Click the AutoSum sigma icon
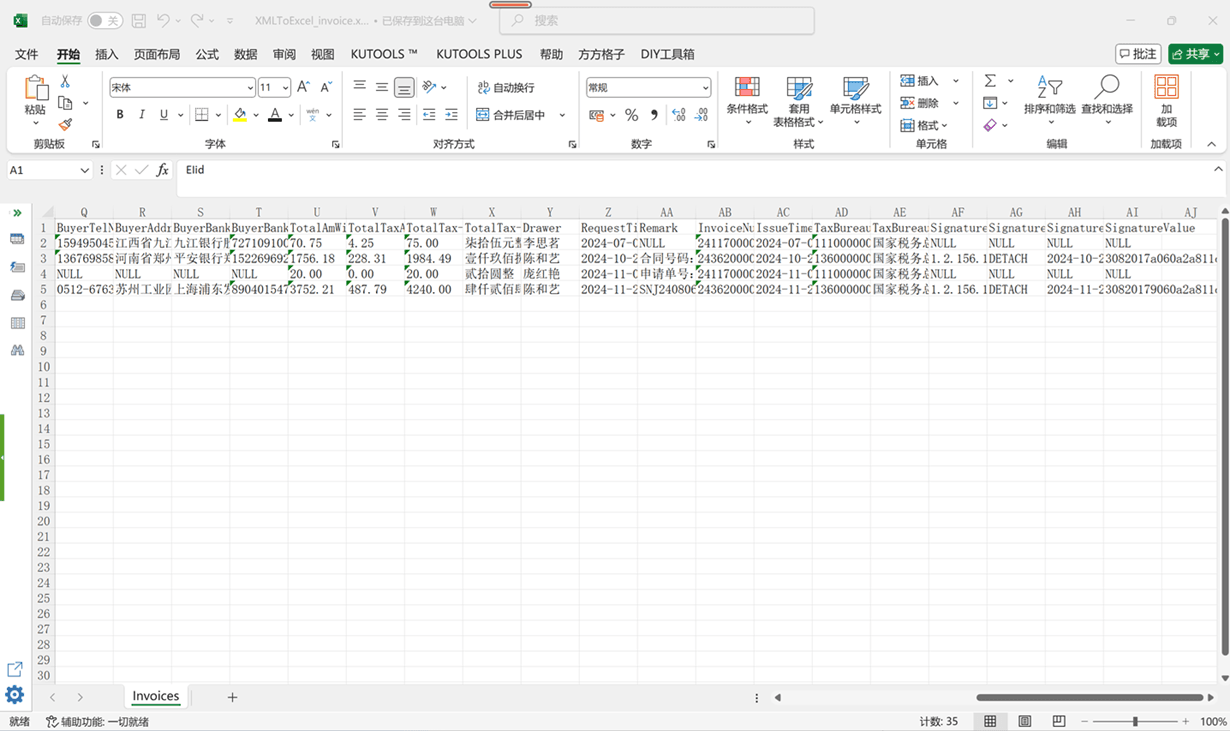The image size is (1230, 731). coord(991,81)
